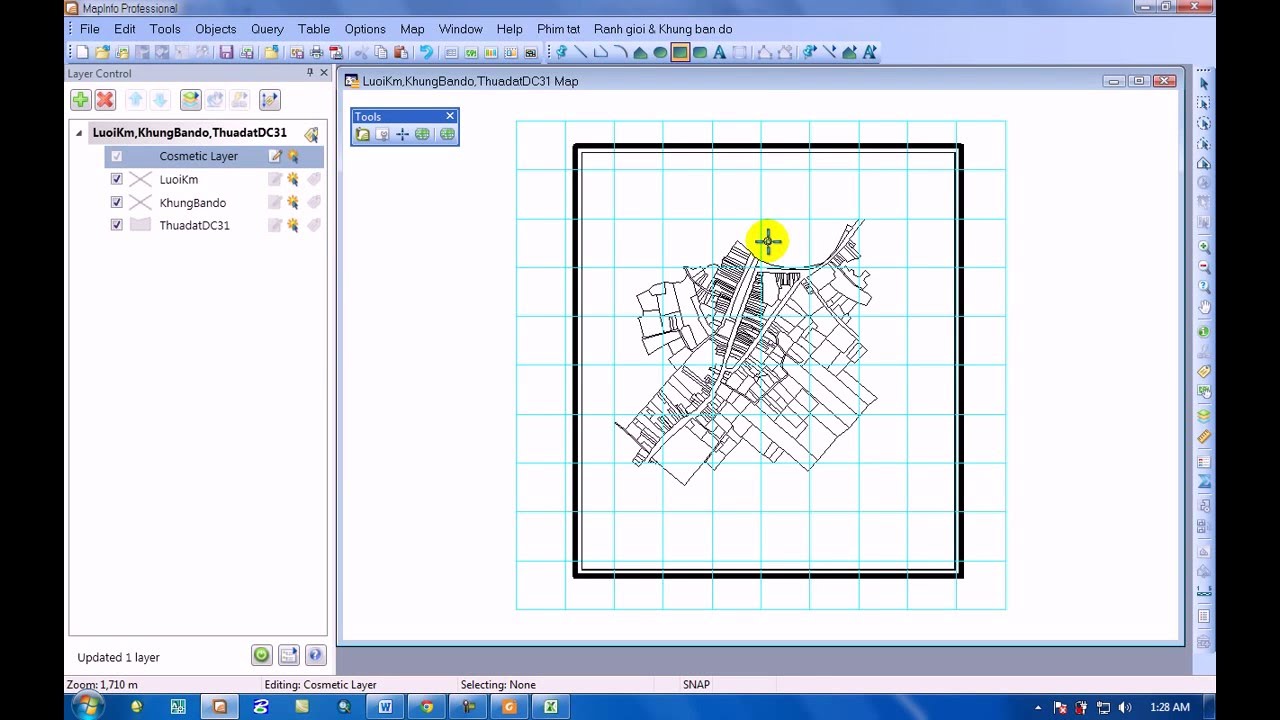Open the Layer Properties stack icon

coord(190,99)
